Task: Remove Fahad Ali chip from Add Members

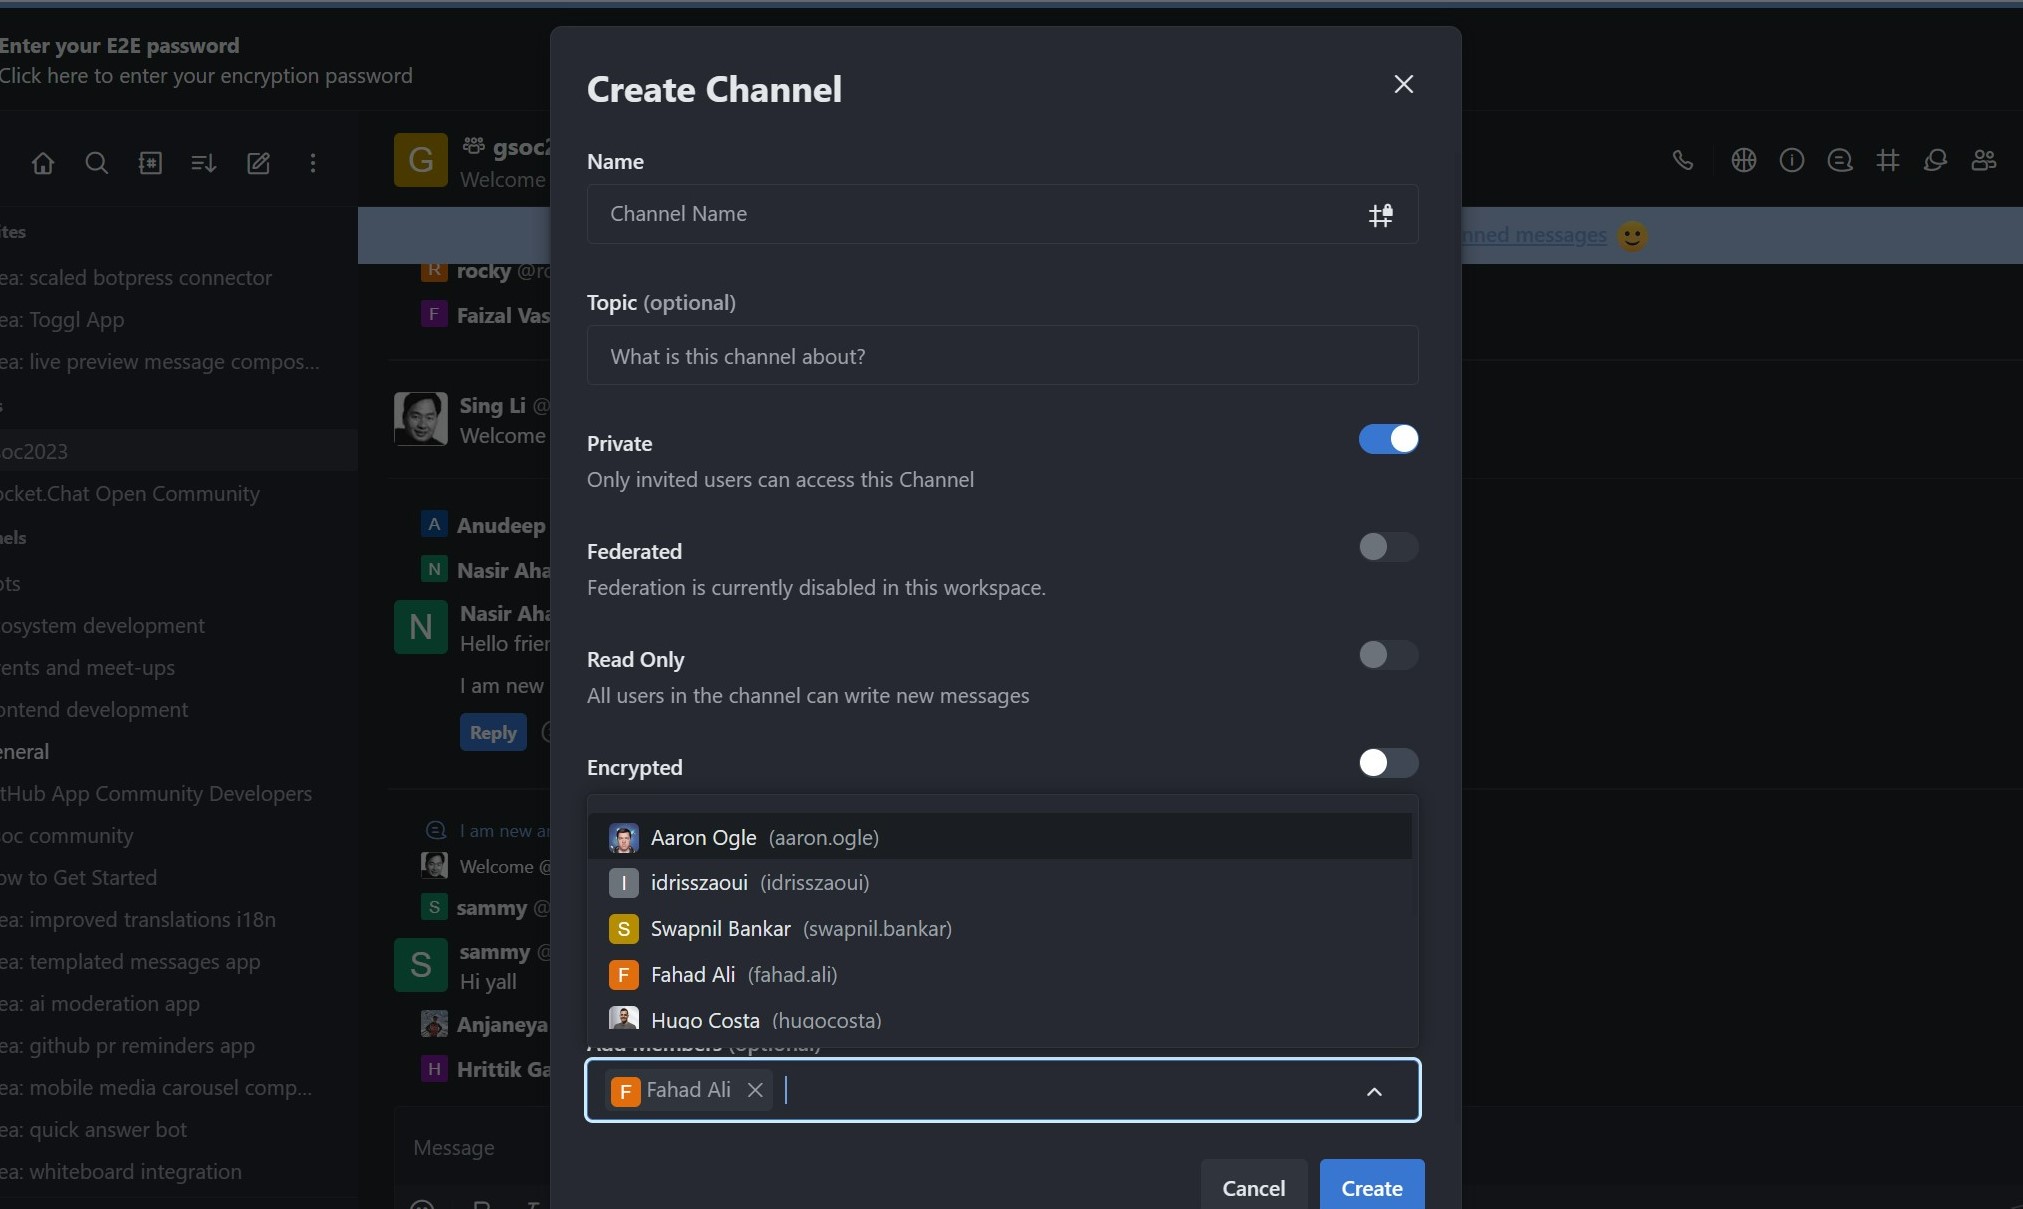Action: coord(755,1091)
